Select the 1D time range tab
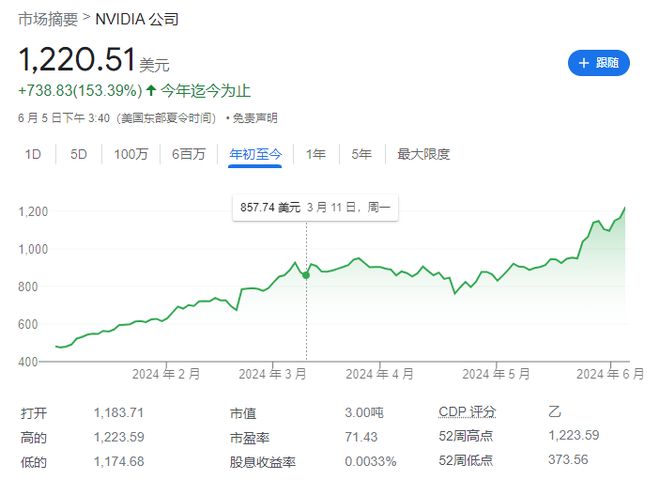This screenshot has height=480, width=660. [33, 154]
